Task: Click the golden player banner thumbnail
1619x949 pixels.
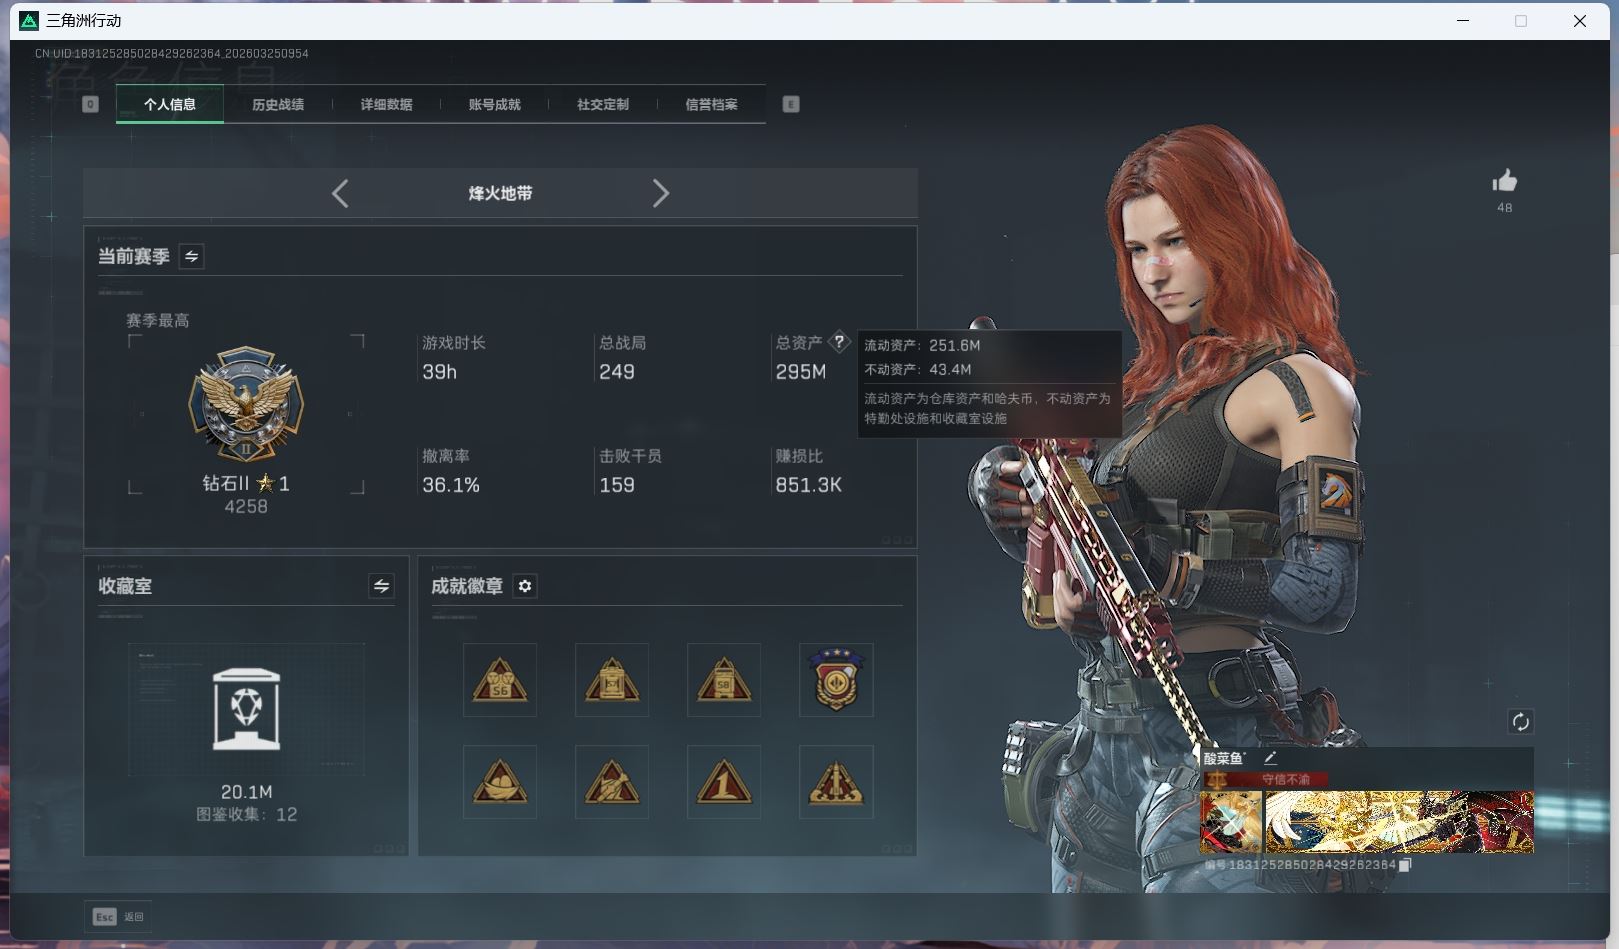Action: pos(1398,822)
